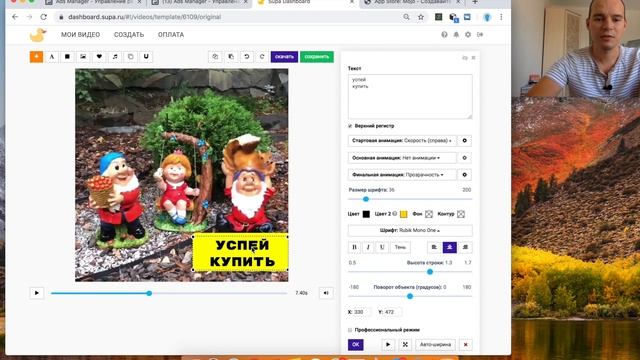Open the ОПЛАТА menu item
The image size is (640, 360).
[x=171, y=35]
